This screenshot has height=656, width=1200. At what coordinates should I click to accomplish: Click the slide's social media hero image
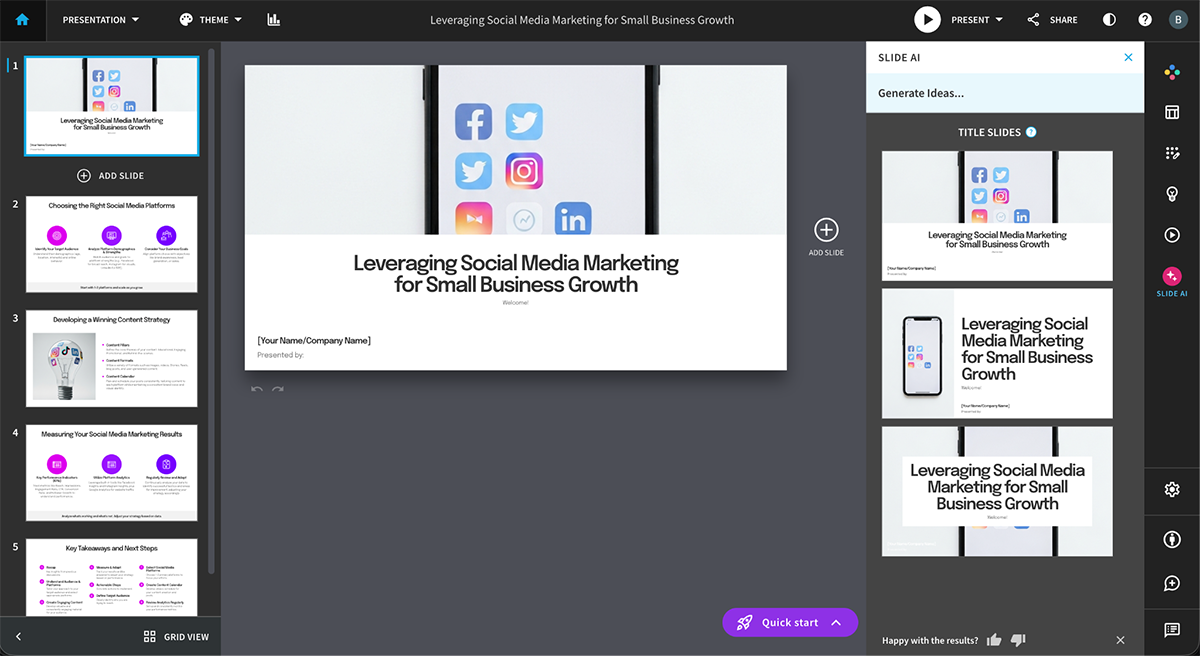(516, 150)
